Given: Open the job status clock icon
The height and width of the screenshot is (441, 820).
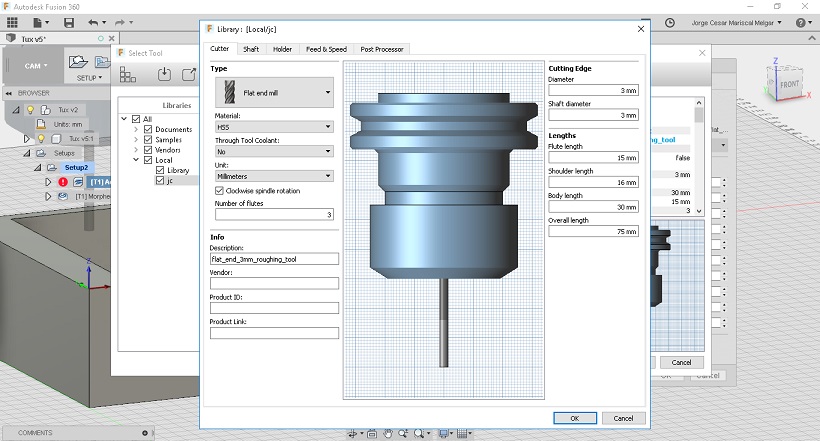Looking at the screenshot, I should coord(669,22).
